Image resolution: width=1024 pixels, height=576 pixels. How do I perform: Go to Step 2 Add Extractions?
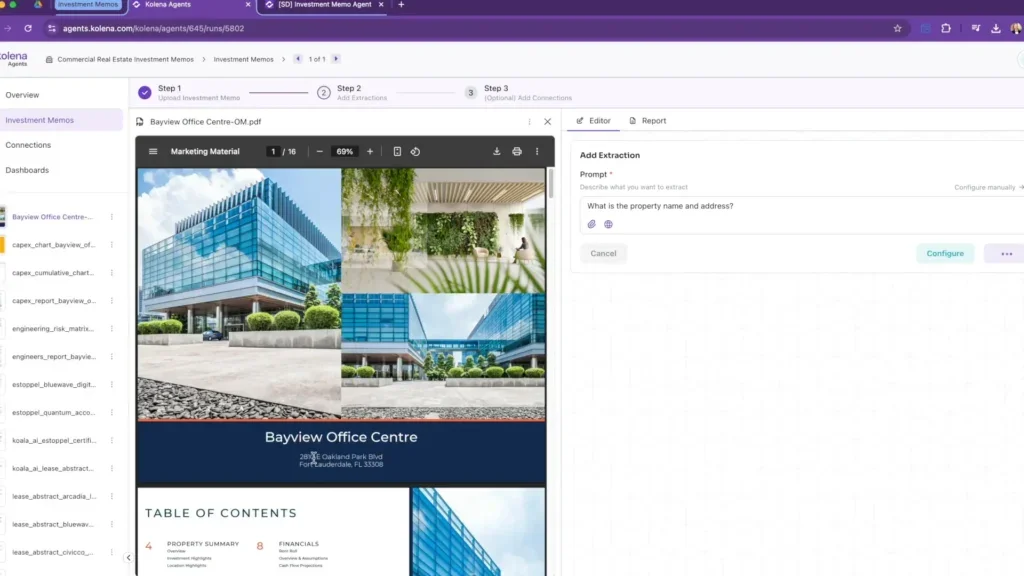tap(348, 92)
